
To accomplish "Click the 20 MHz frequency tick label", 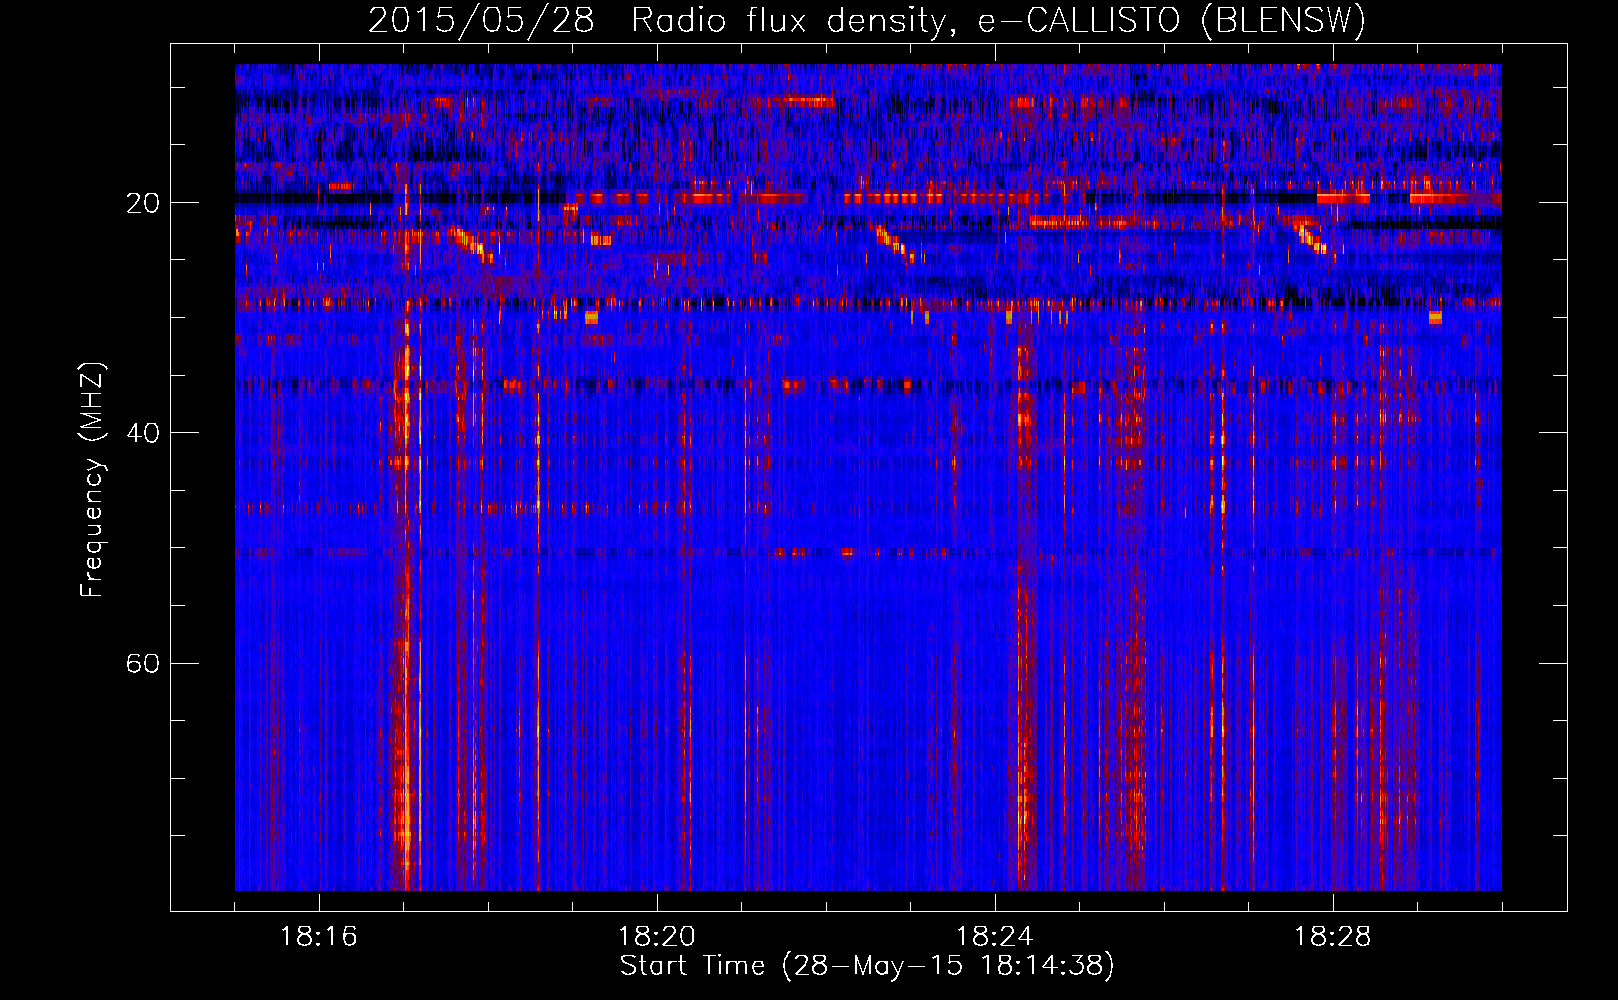I will [x=142, y=203].
